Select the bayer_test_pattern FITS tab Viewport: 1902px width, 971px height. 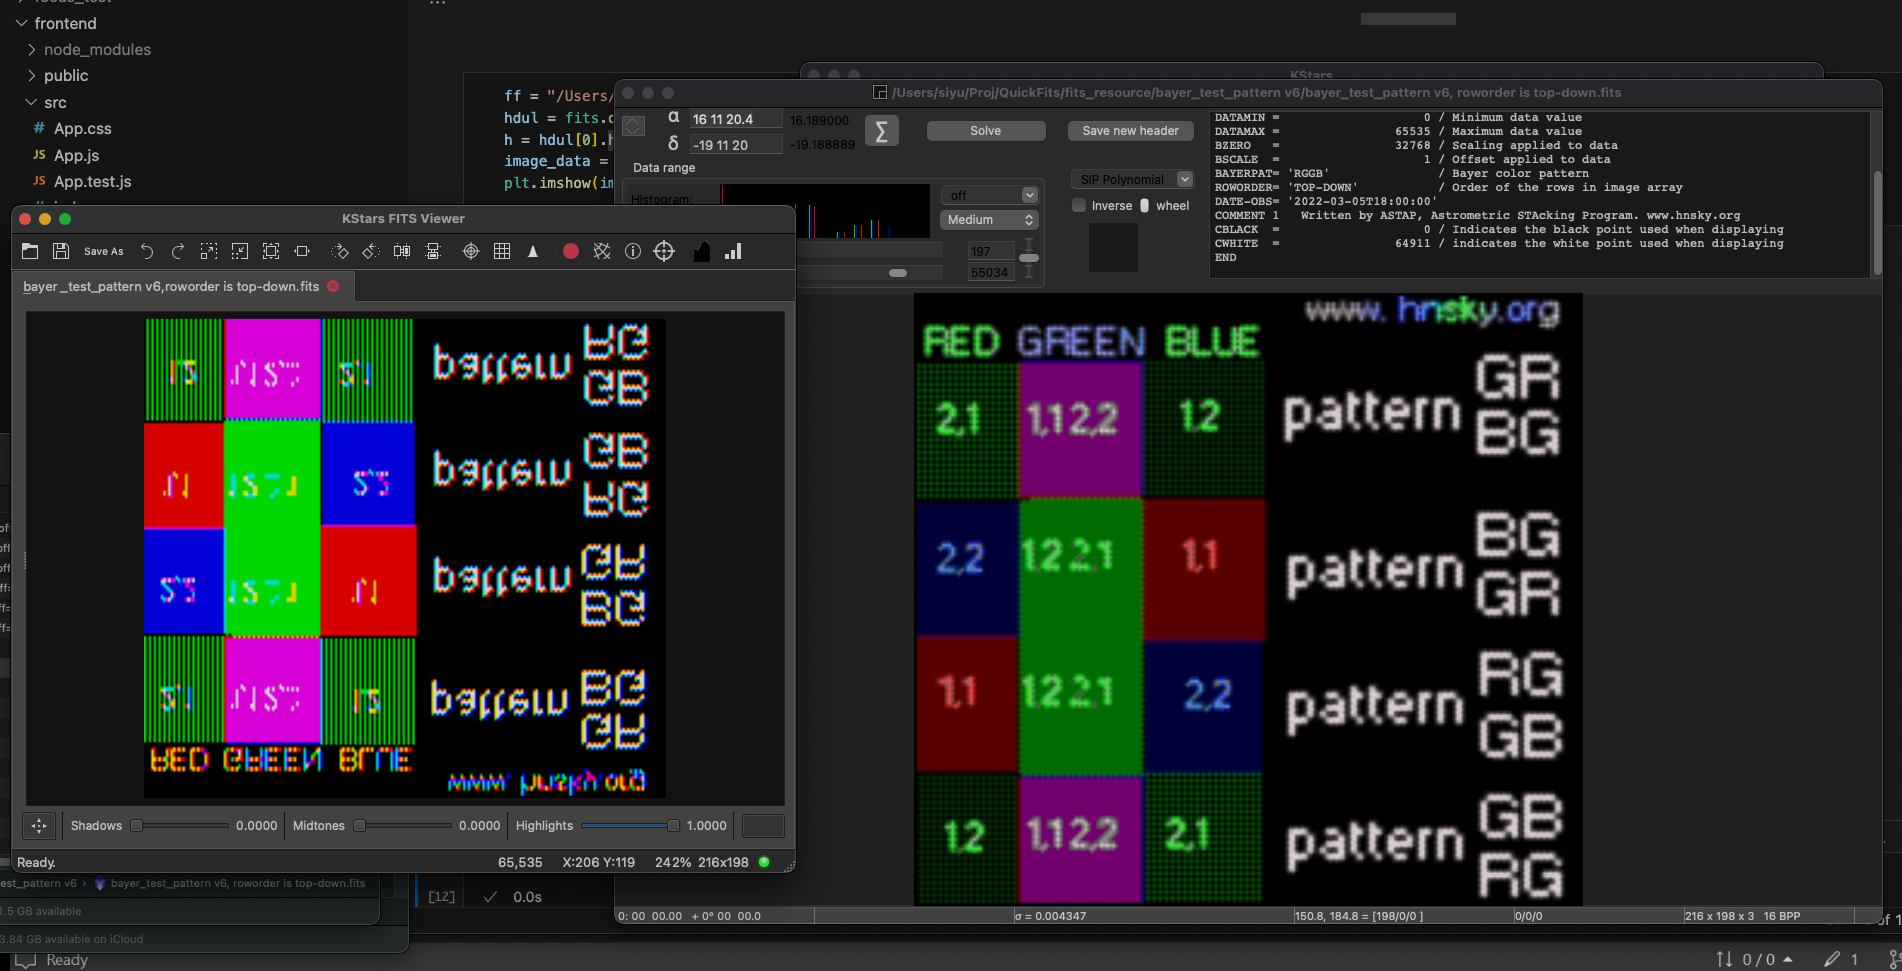(171, 286)
